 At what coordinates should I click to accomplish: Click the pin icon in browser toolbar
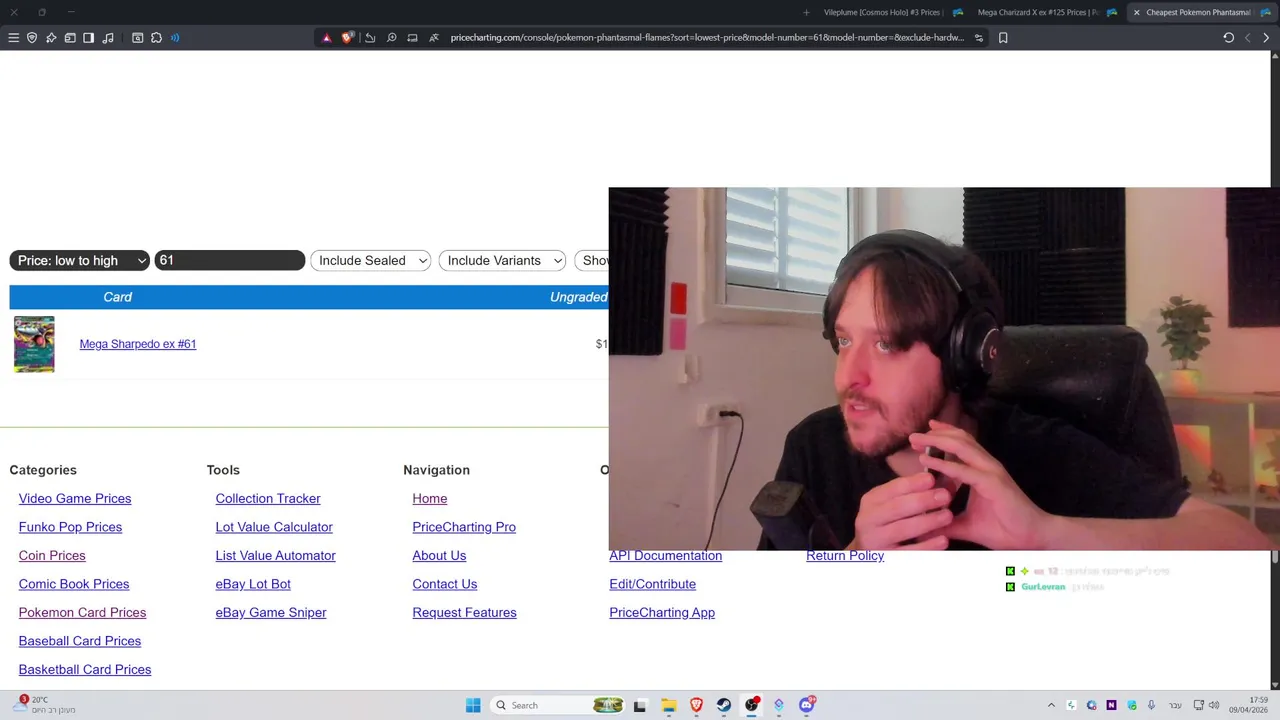(x=51, y=38)
